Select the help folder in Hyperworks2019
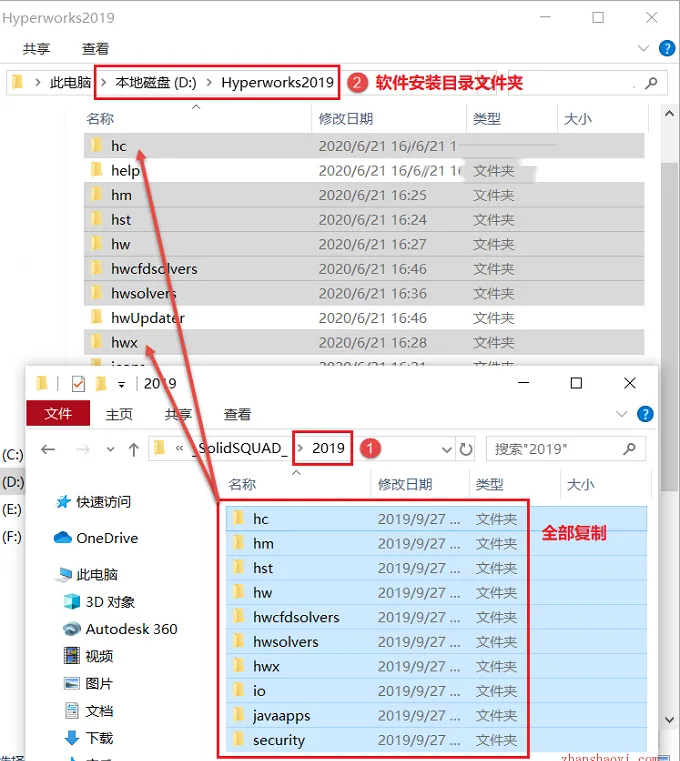Screen dimensions: 680x761 pos(364,170)
